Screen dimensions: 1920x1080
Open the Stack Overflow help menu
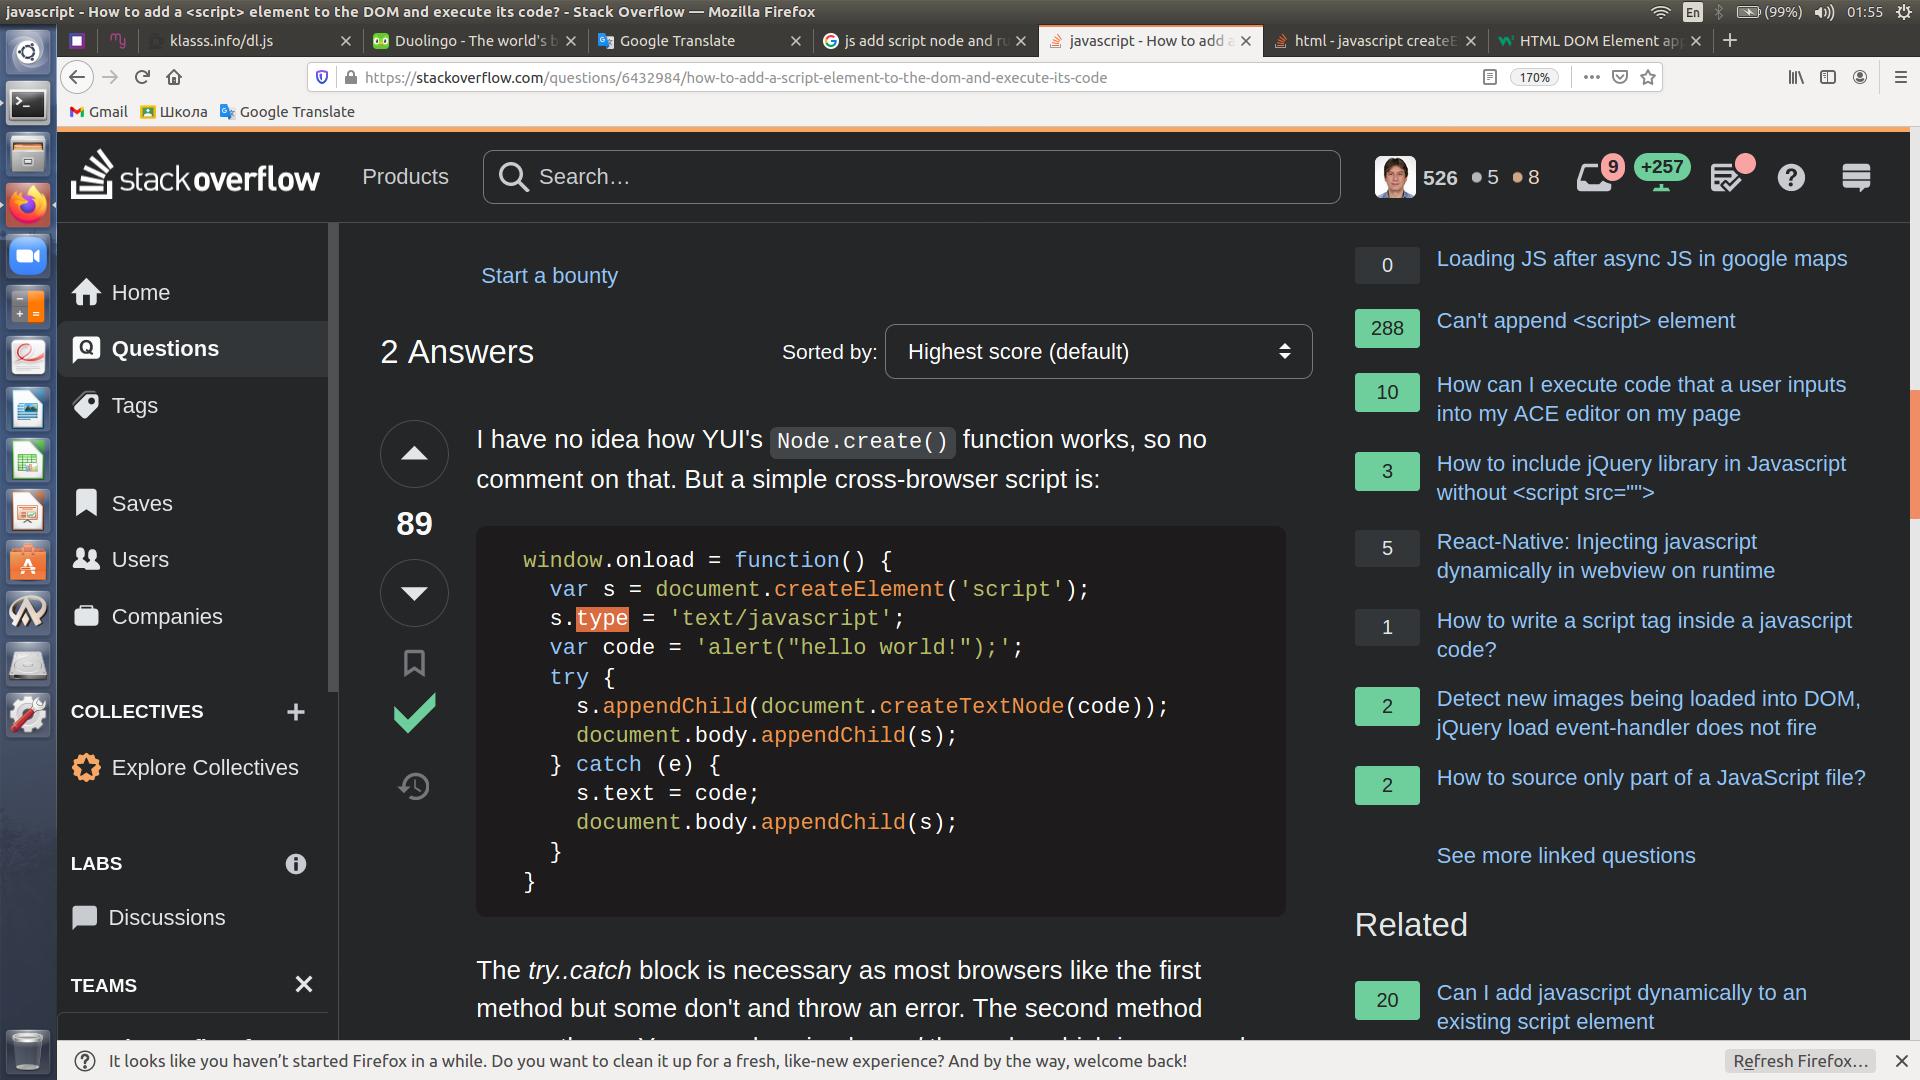[1791, 178]
